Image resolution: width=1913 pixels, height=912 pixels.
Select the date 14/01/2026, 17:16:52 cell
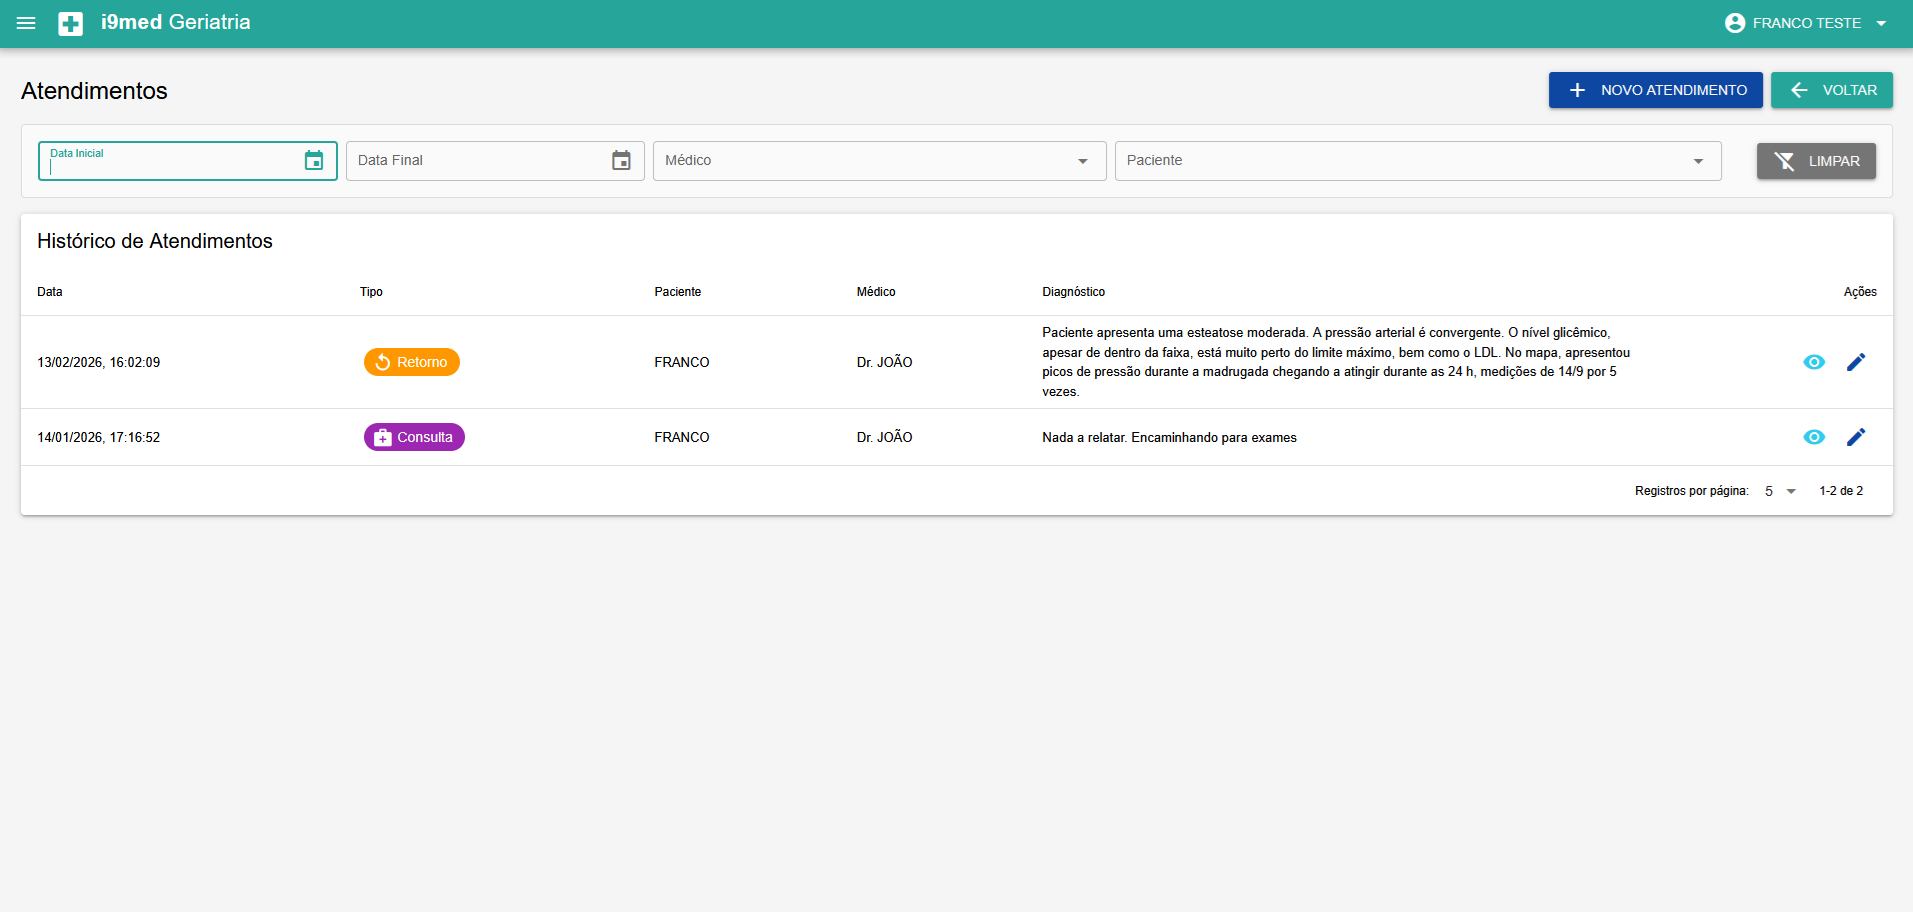tap(99, 437)
